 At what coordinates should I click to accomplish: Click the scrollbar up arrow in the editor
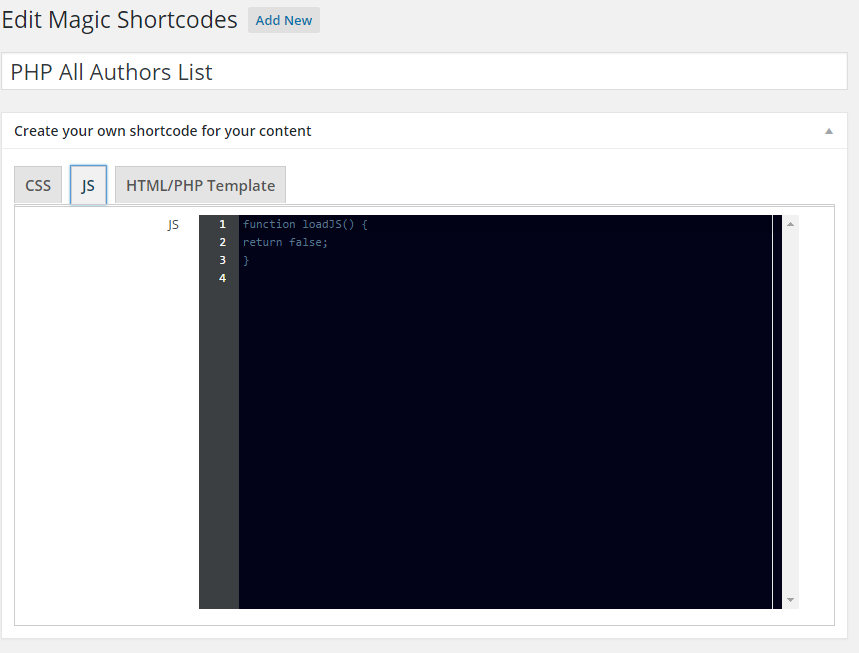[790, 224]
